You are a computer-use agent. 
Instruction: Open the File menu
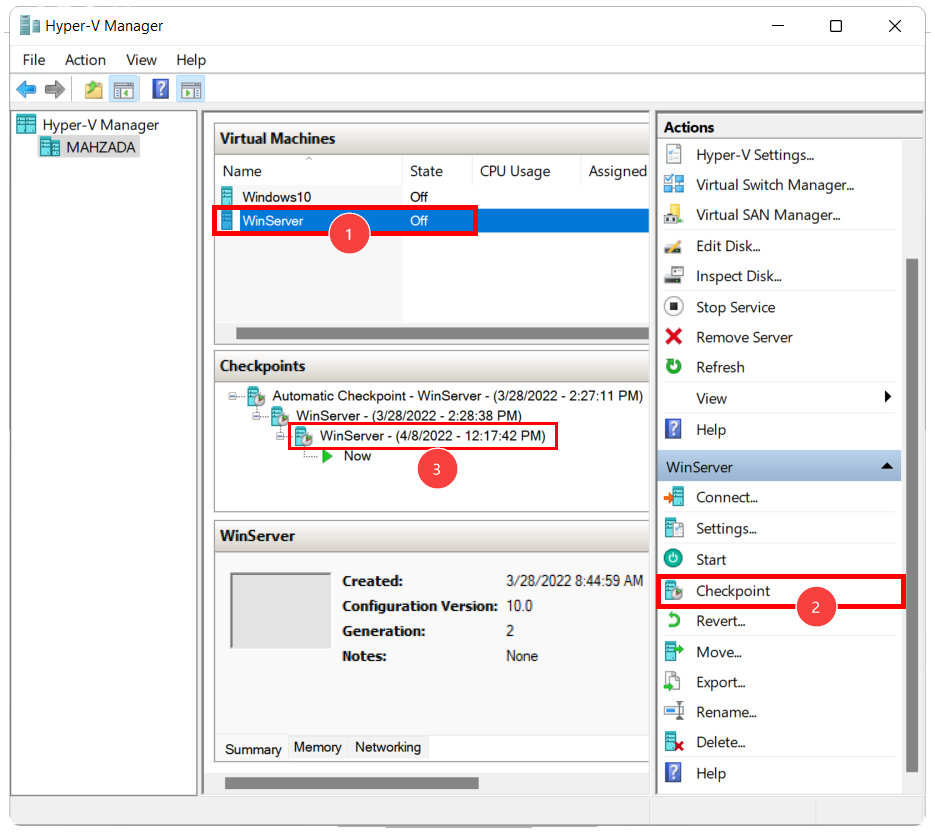click(33, 60)
